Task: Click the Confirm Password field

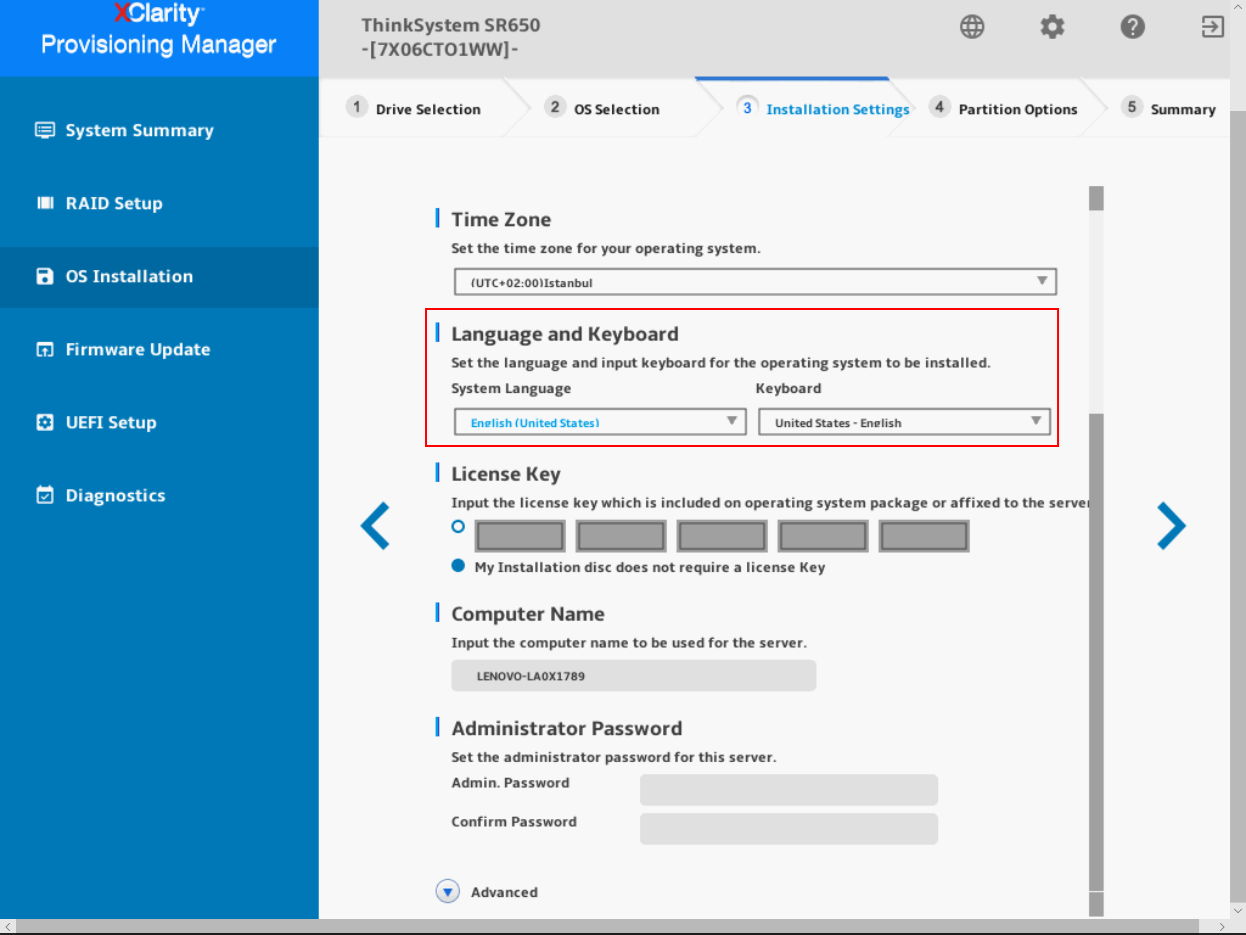Action: coord(789,829)
